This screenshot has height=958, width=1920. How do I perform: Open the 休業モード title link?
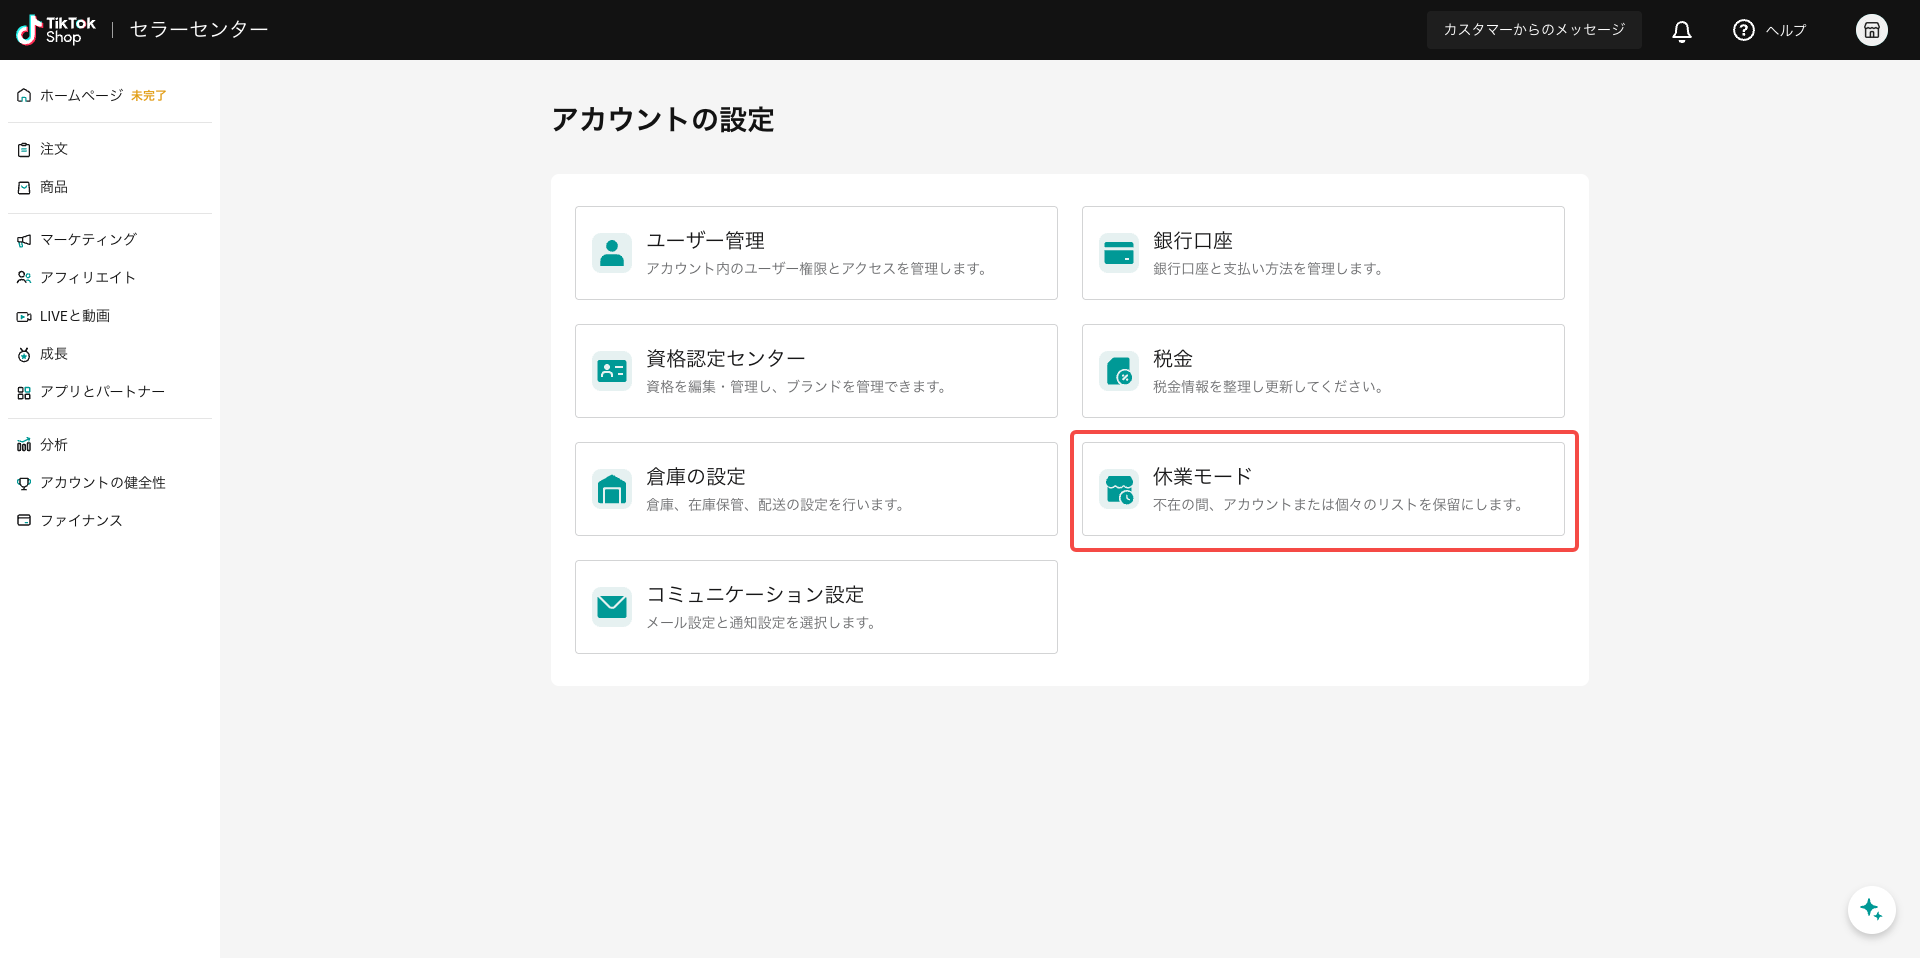tap(1202, 476)
